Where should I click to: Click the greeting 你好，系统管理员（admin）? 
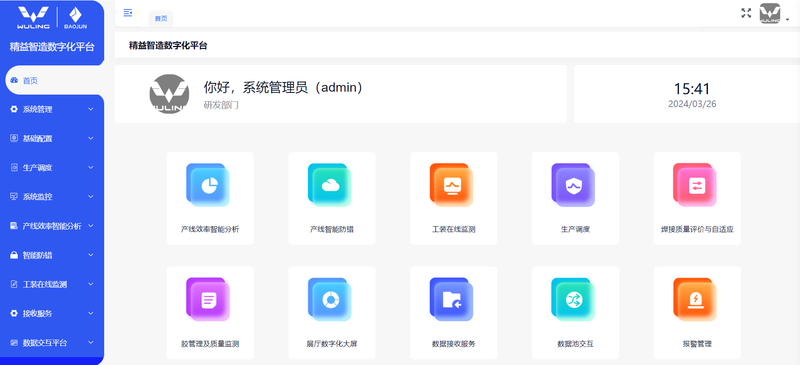[284, 87]
